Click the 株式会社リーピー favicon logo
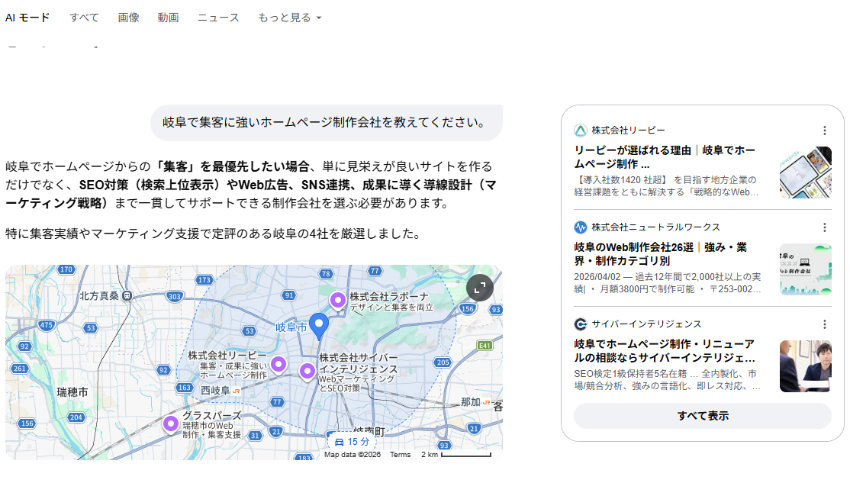 tap(581, 131)
